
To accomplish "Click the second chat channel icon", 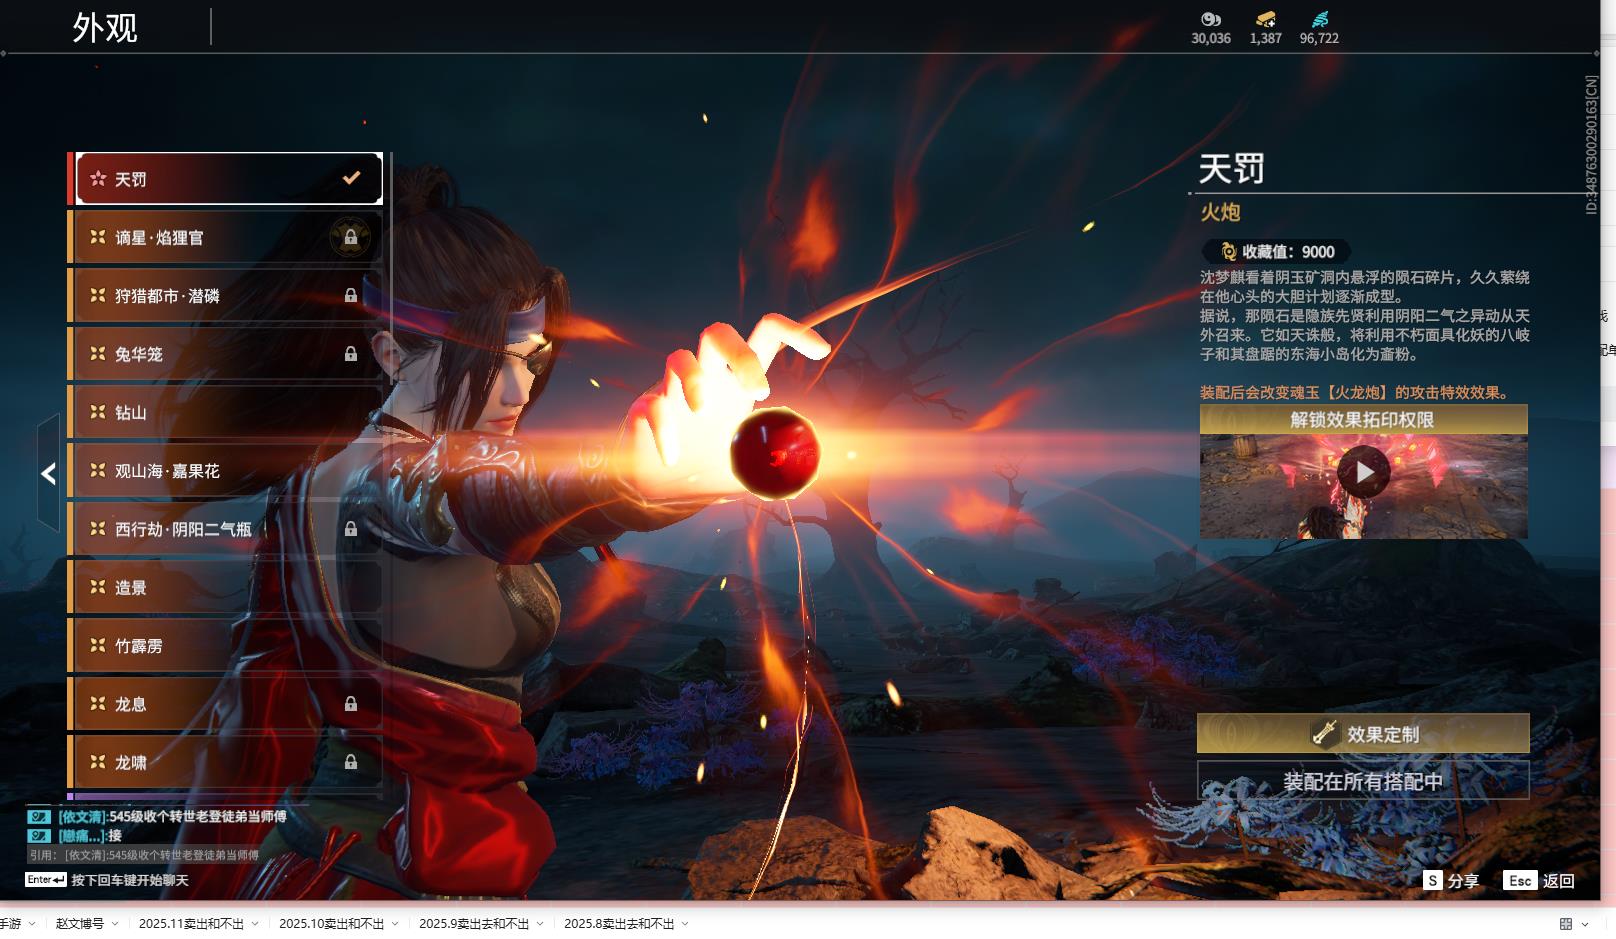I will coord(39,835).
